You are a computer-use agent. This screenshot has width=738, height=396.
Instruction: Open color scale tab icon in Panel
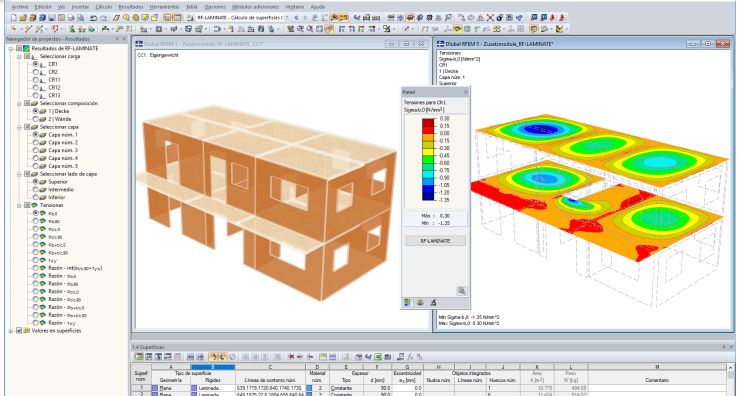point(407,303)
